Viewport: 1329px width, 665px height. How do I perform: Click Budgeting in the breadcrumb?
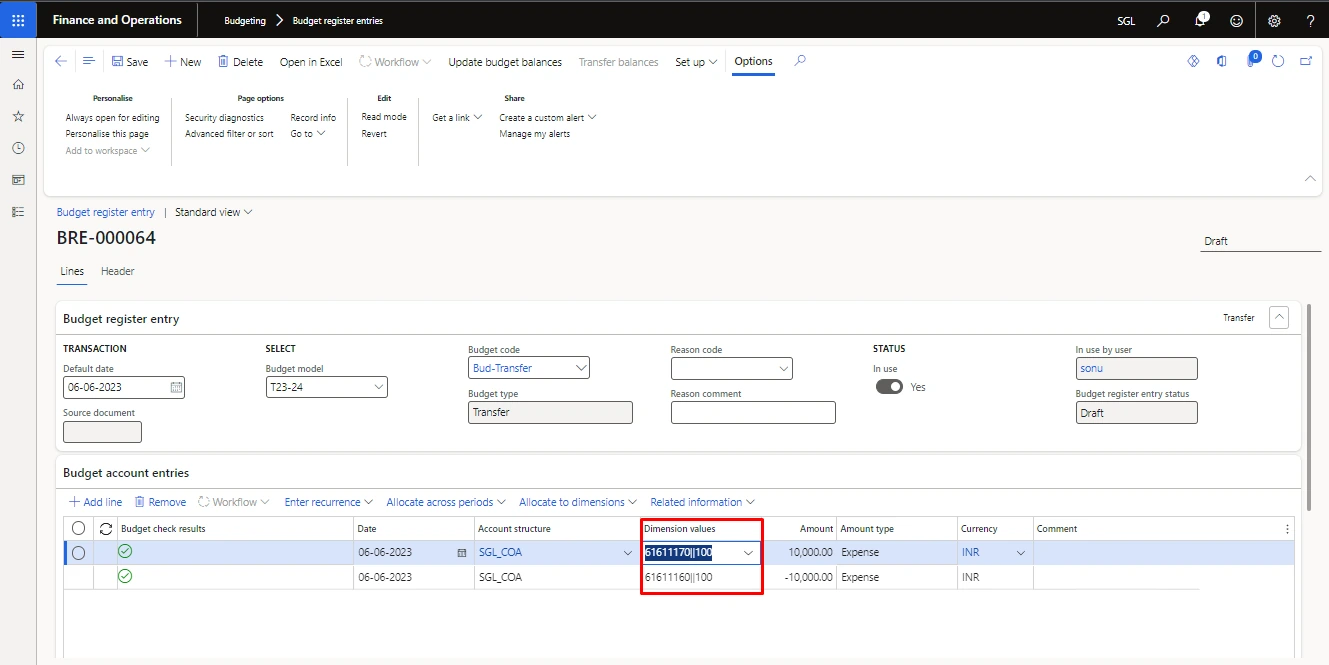pos(245,20)
